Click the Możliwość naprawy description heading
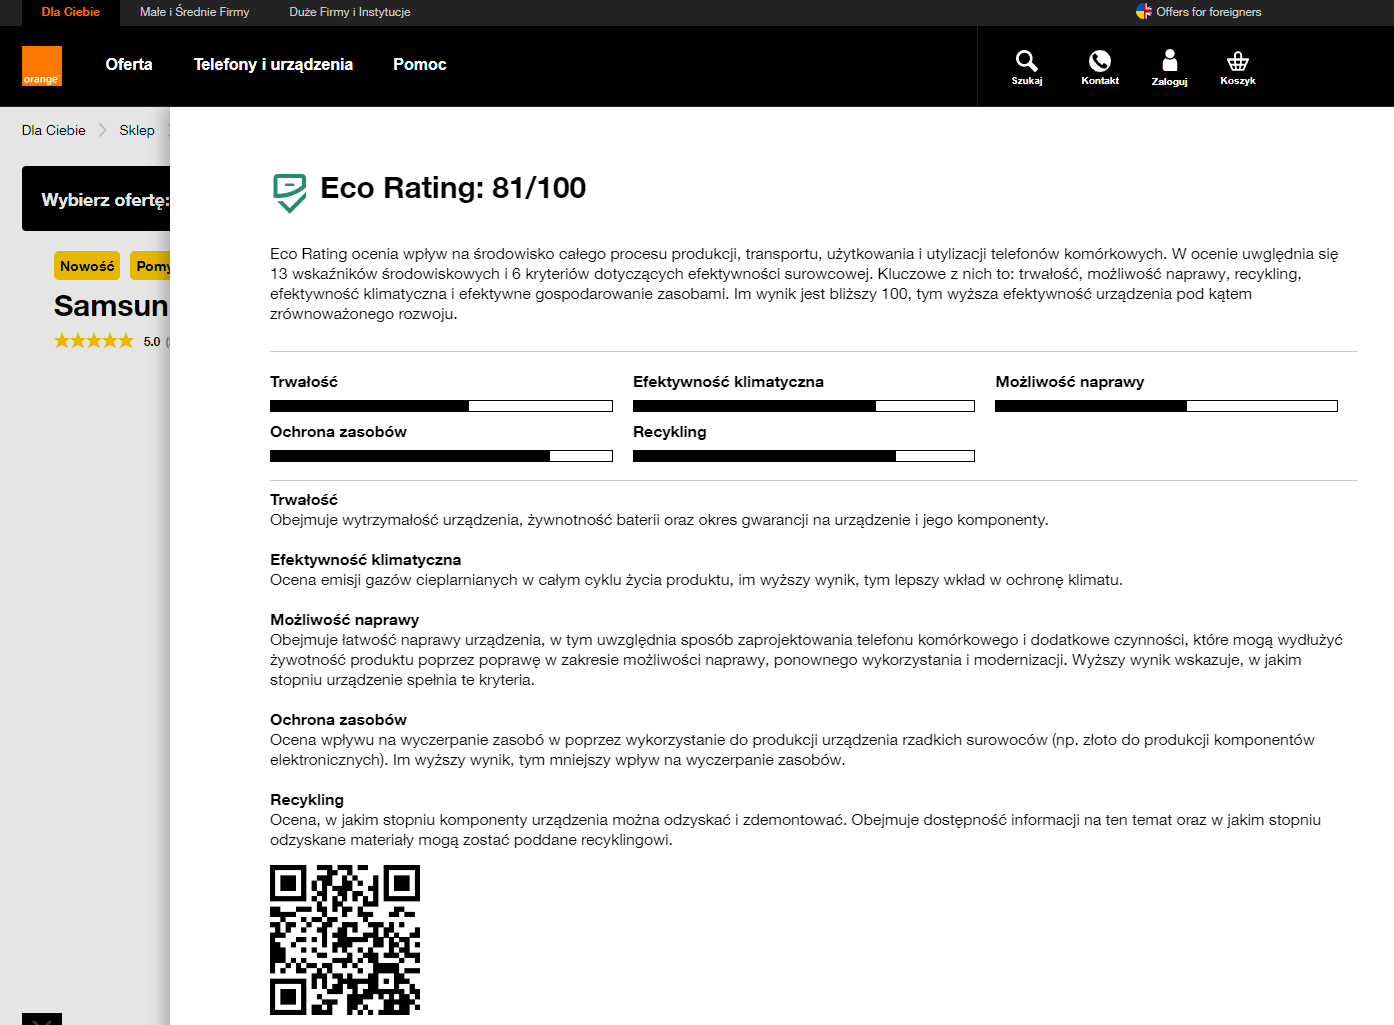 [345, 620]
